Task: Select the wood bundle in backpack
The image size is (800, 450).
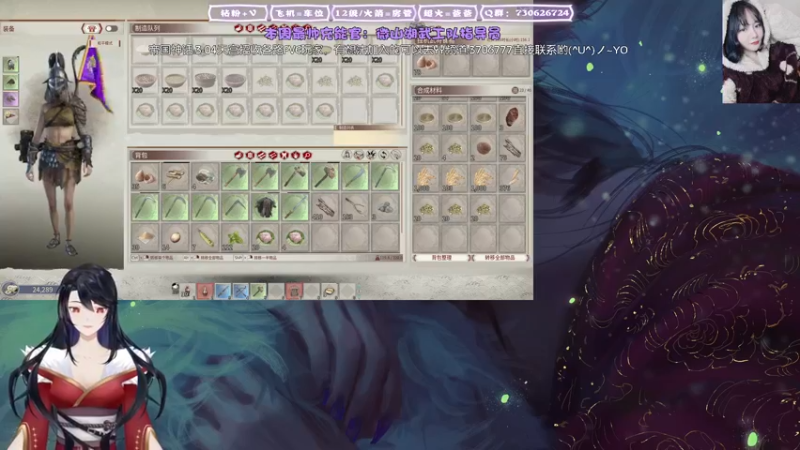Action: pyautogui.click(x=325, y=207)
